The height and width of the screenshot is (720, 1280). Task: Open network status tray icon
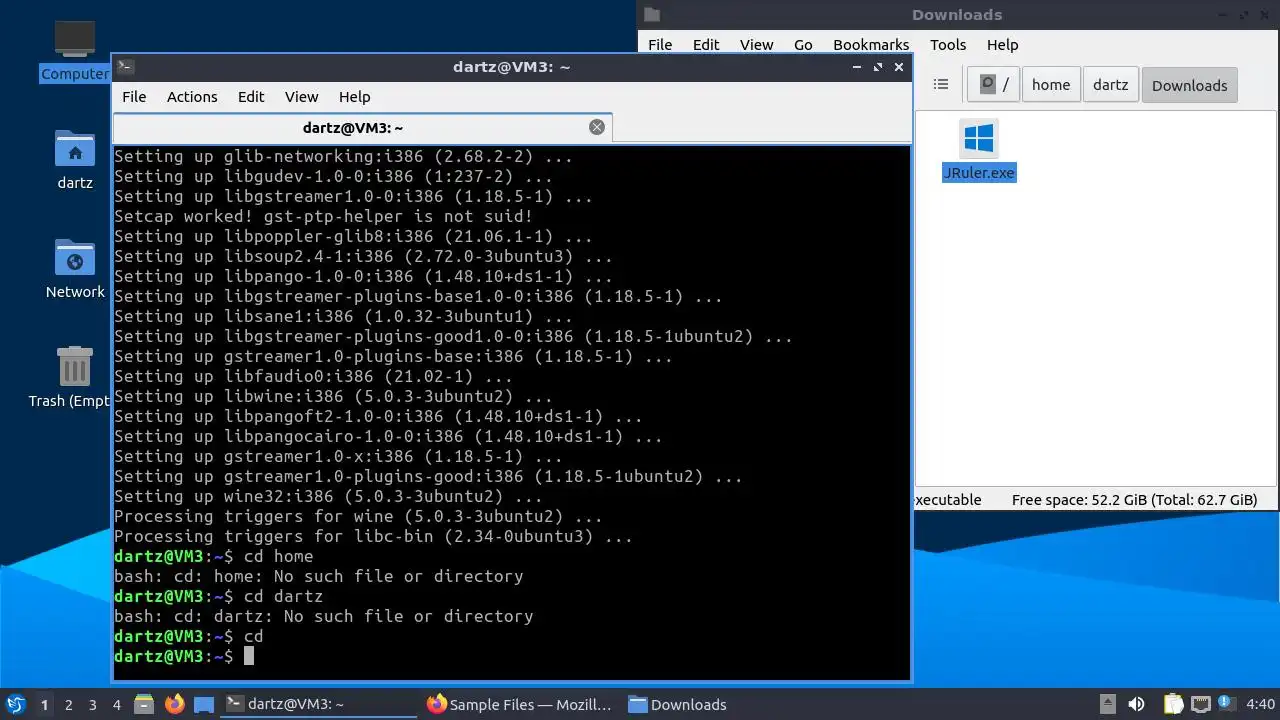coord(1200,704)
